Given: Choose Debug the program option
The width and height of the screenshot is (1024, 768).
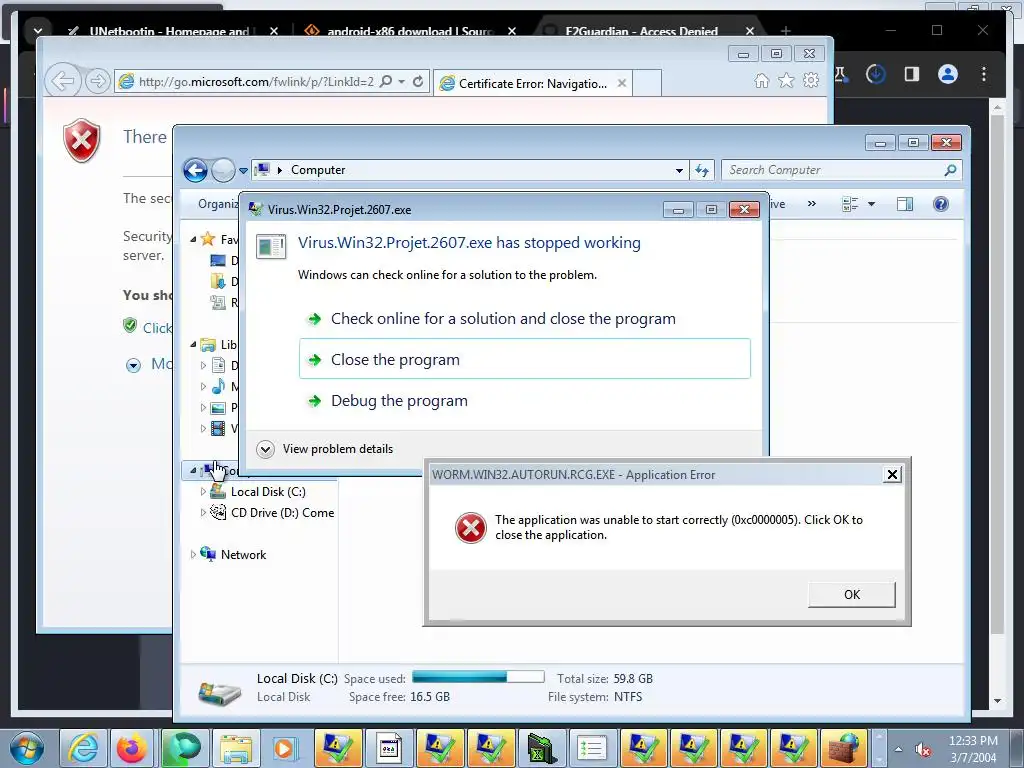Looking at the screenshot, I should 399,400.
